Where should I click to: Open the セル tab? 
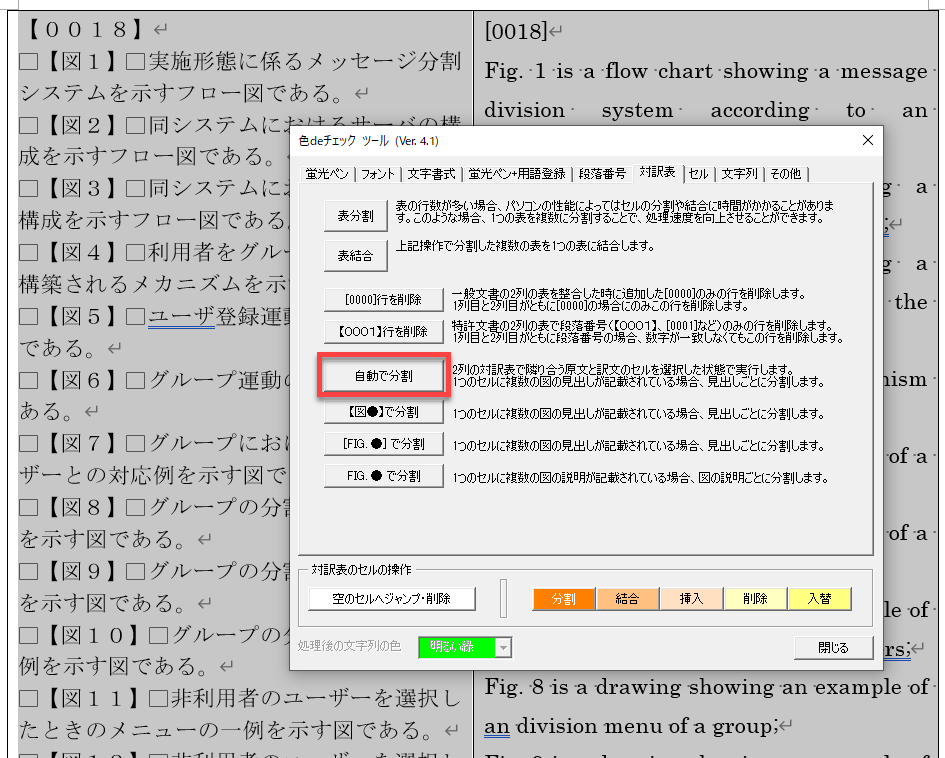pyautogui.click(x=698, y=174)
